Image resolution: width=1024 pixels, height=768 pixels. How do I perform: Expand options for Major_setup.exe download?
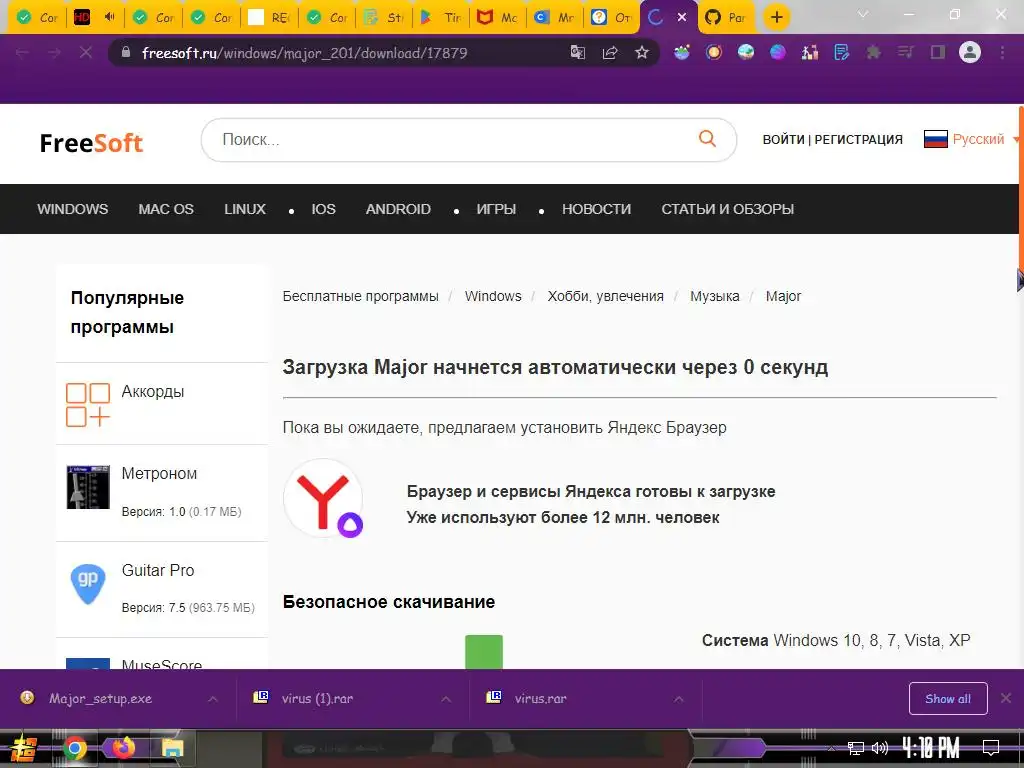(213, 699)
